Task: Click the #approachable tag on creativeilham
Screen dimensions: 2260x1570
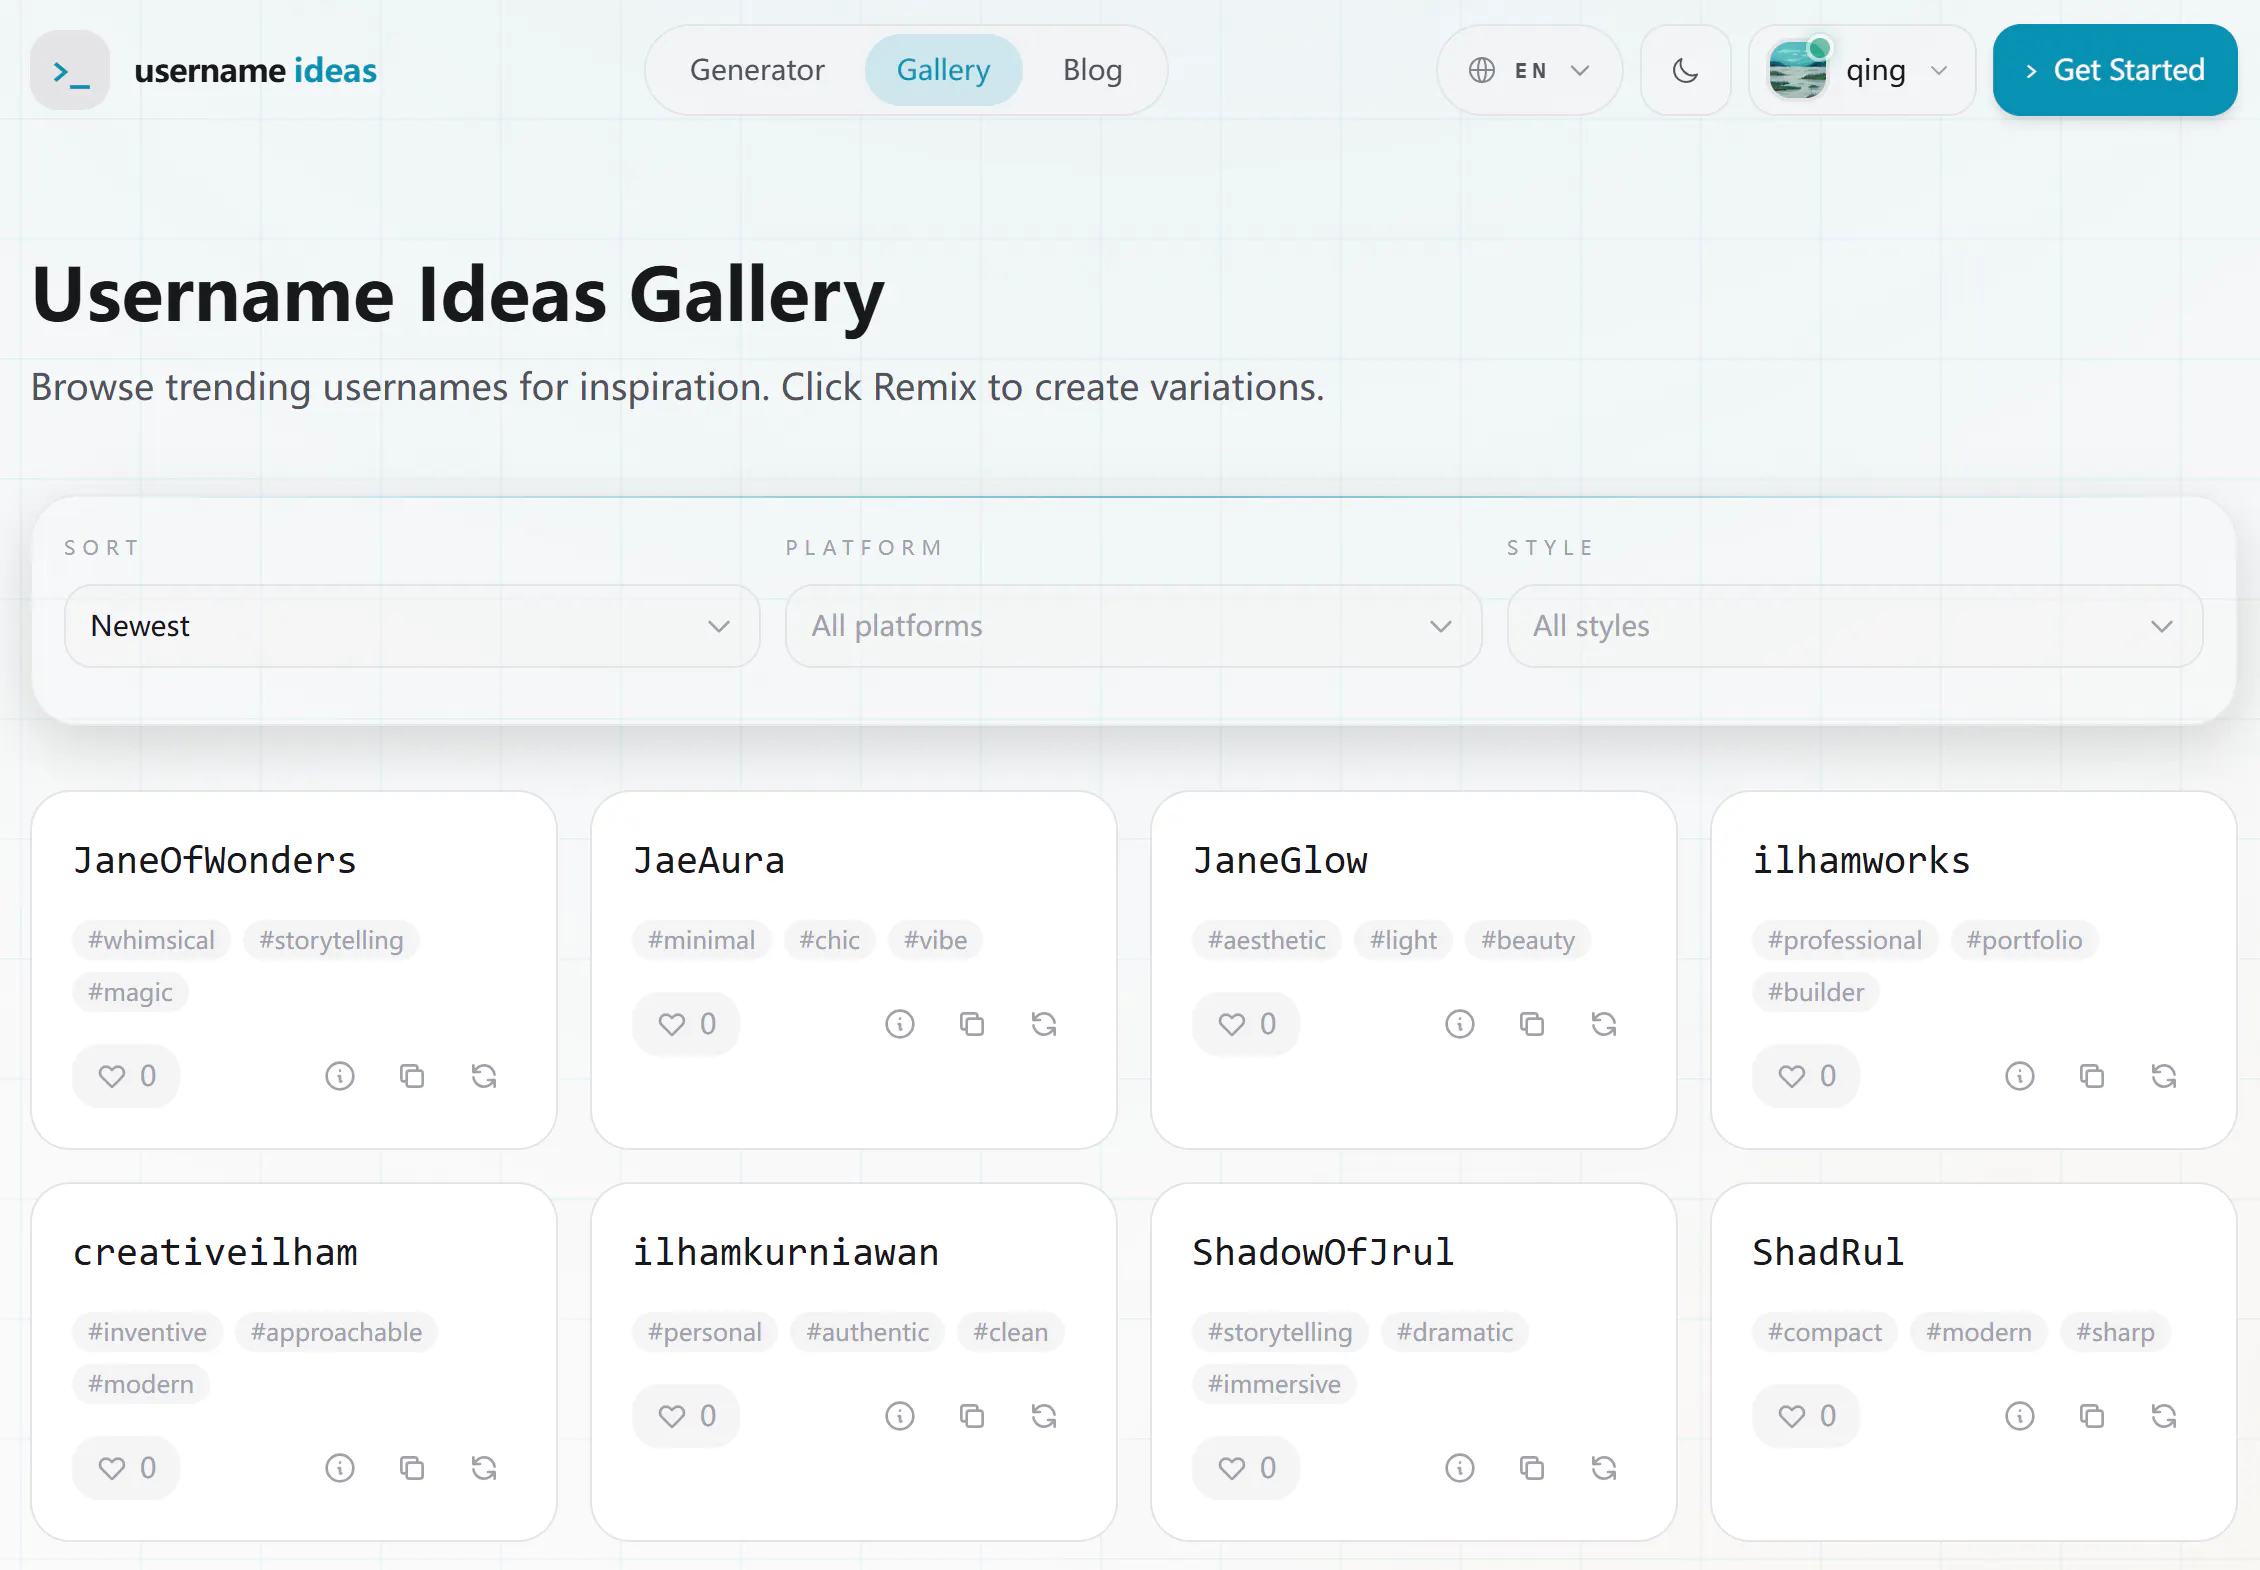Action: [336, 1332]
